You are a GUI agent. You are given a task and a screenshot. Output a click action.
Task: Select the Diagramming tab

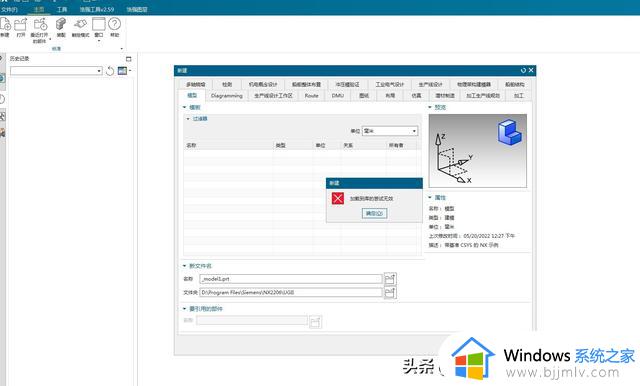point(227,95)
